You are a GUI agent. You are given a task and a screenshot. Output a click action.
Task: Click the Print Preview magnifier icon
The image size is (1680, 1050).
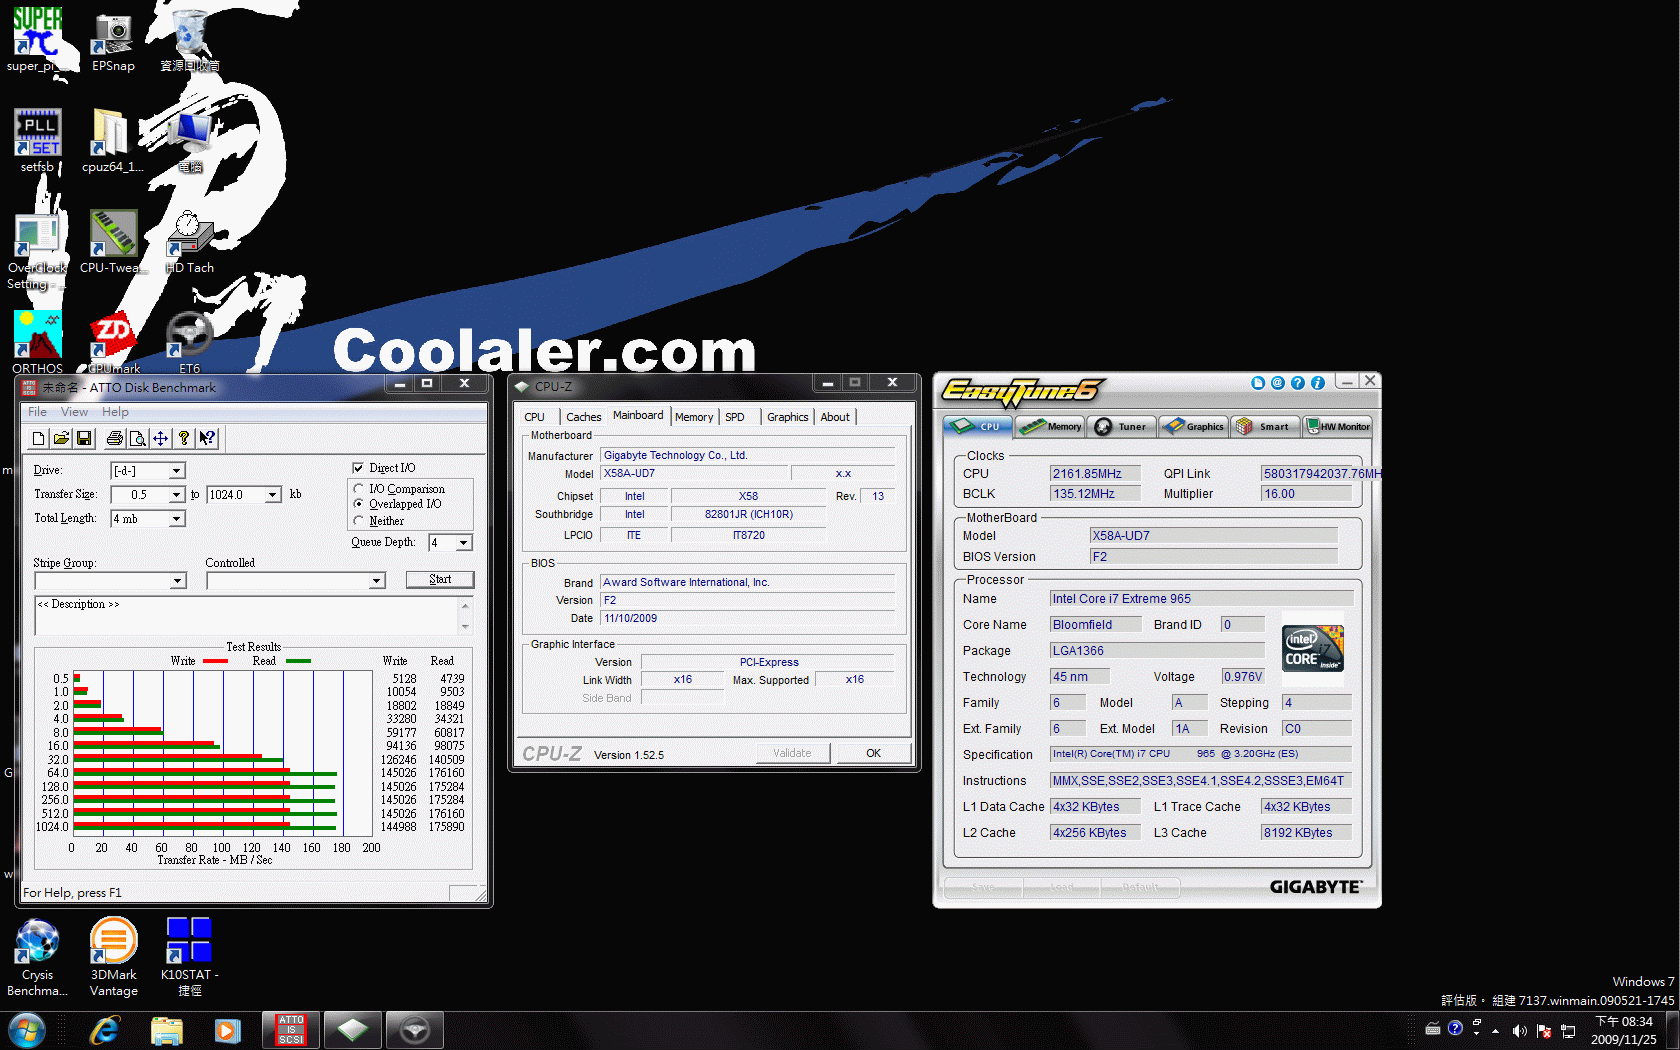pyautogui.click(x=137, y=438)
